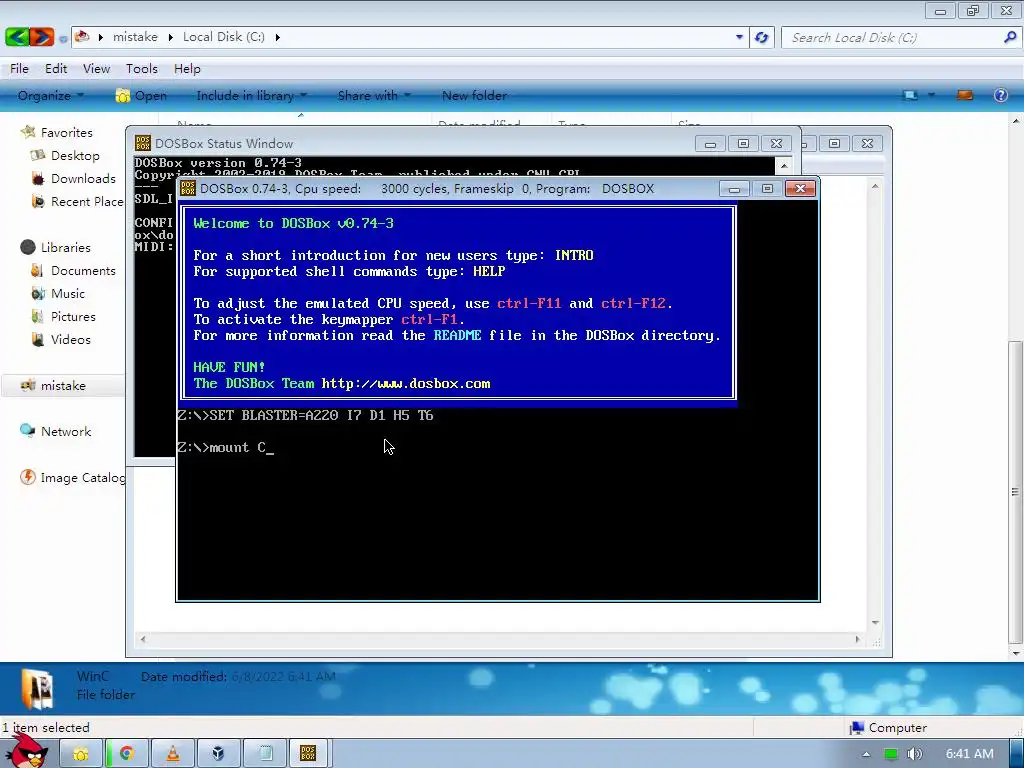Click the address bar root icon

[82, 37]
